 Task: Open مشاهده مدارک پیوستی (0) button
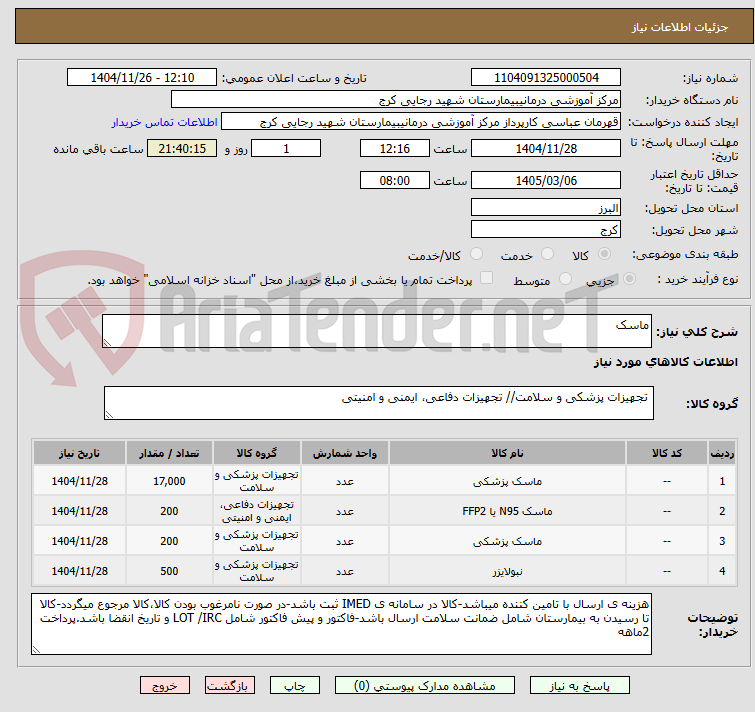click(425, 686)
